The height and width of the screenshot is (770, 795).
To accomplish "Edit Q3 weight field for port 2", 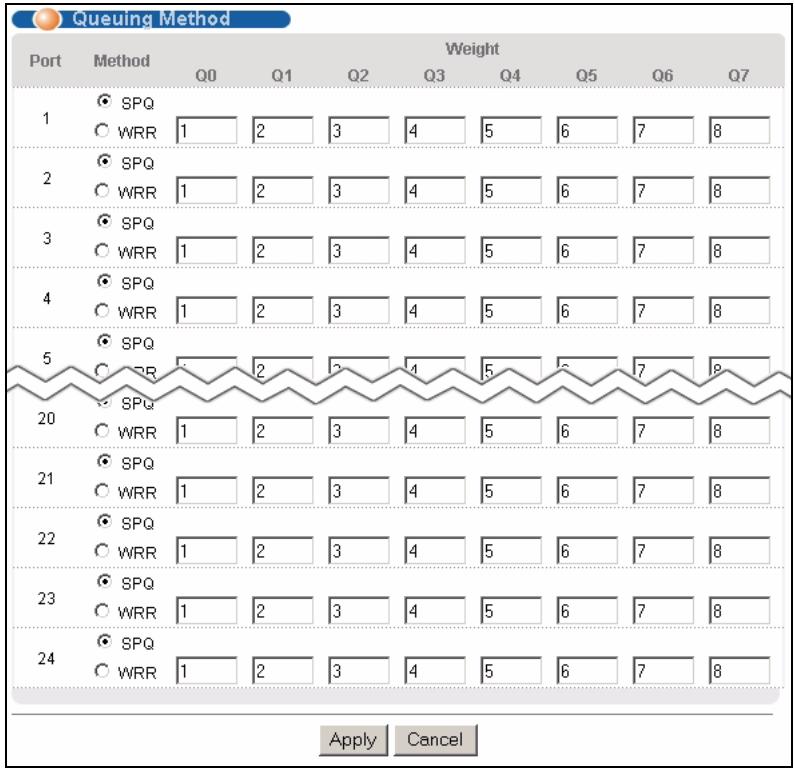I will (x=435, y=191).
